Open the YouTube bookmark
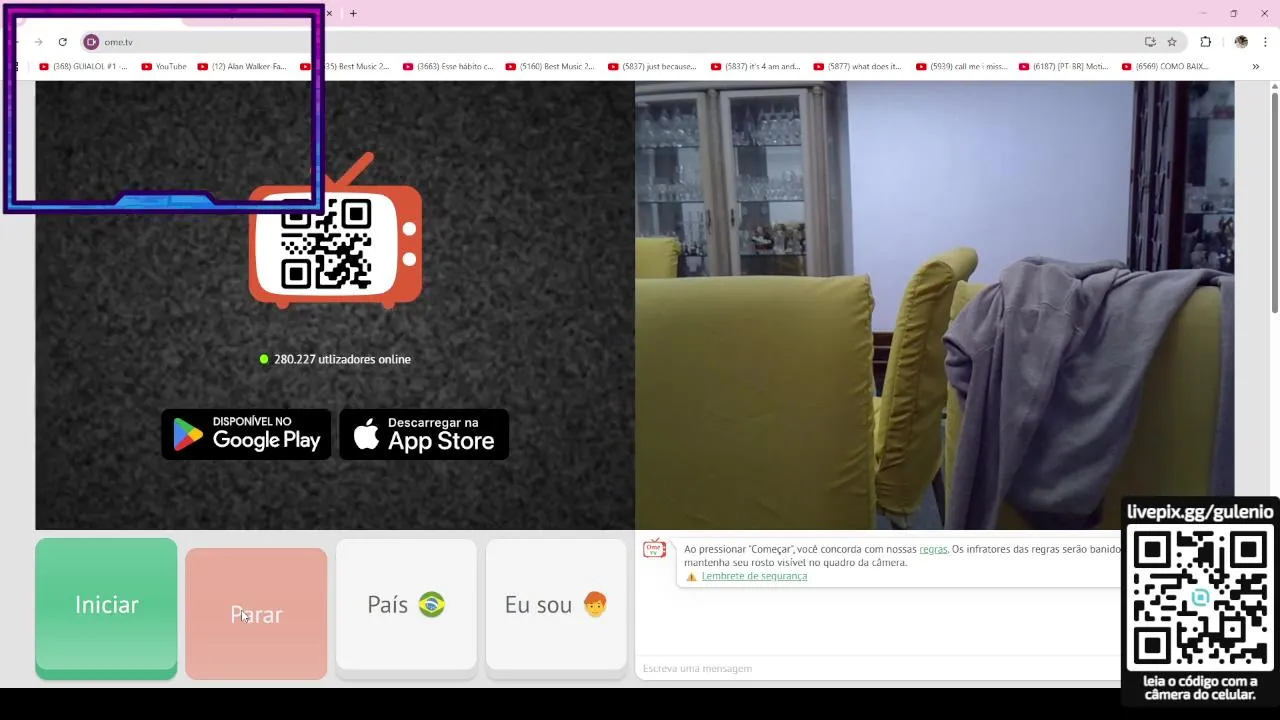1280x720 pixels. 164,67
